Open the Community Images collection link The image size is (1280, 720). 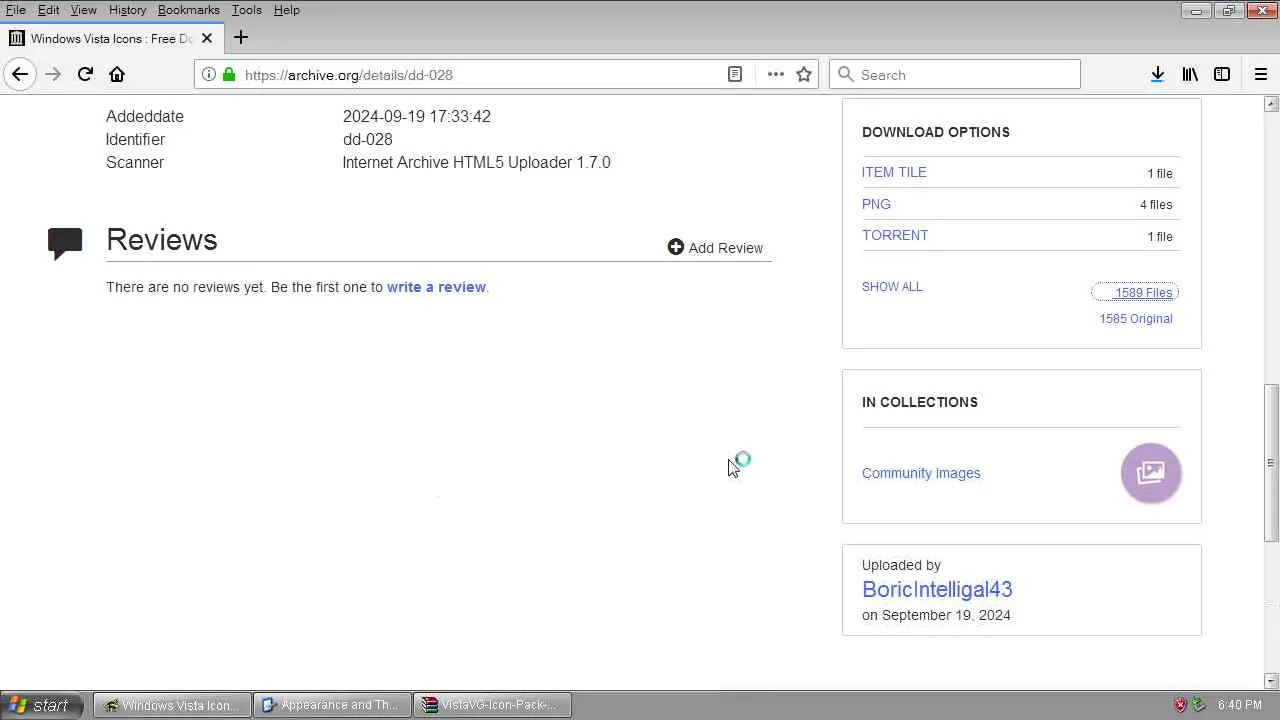tap(921, 473)
